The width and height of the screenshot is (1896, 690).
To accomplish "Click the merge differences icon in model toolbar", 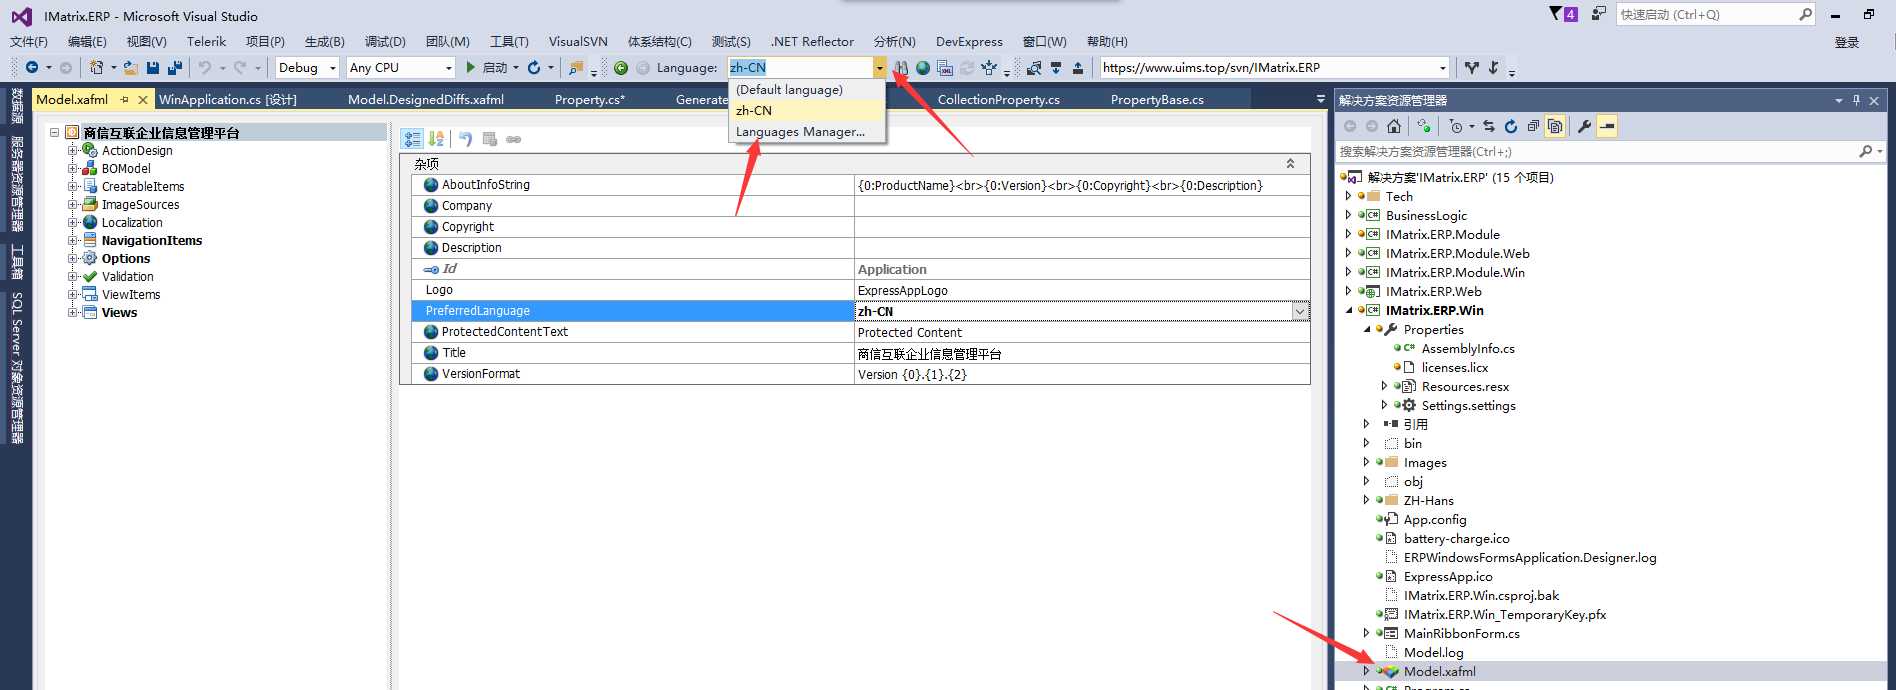I will 989,67.
